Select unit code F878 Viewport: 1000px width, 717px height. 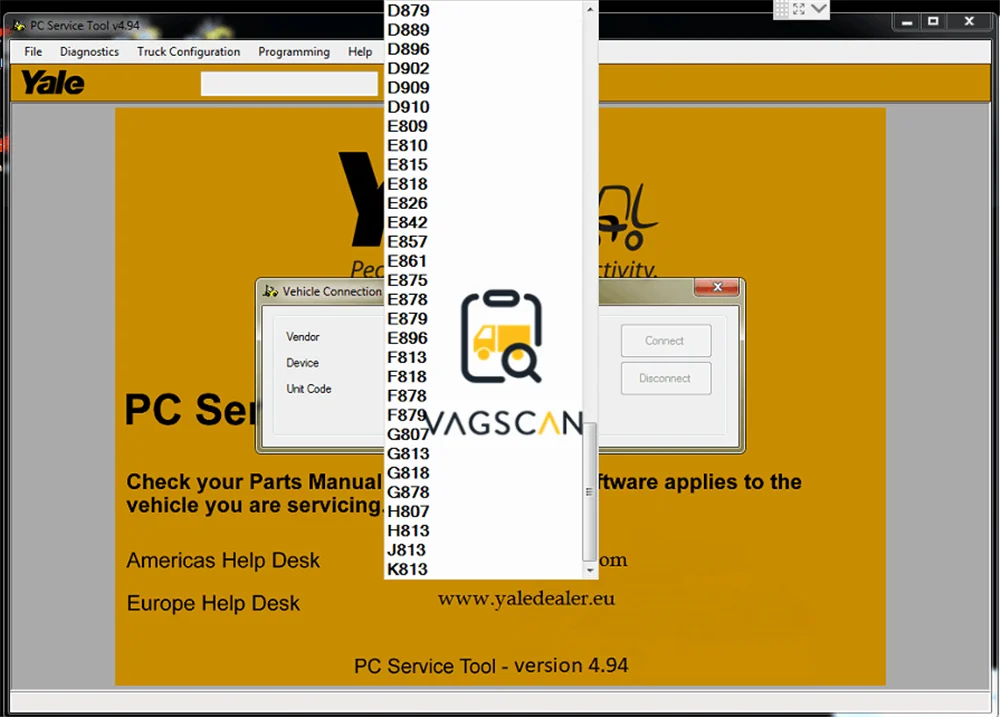(x=483, y=396)
